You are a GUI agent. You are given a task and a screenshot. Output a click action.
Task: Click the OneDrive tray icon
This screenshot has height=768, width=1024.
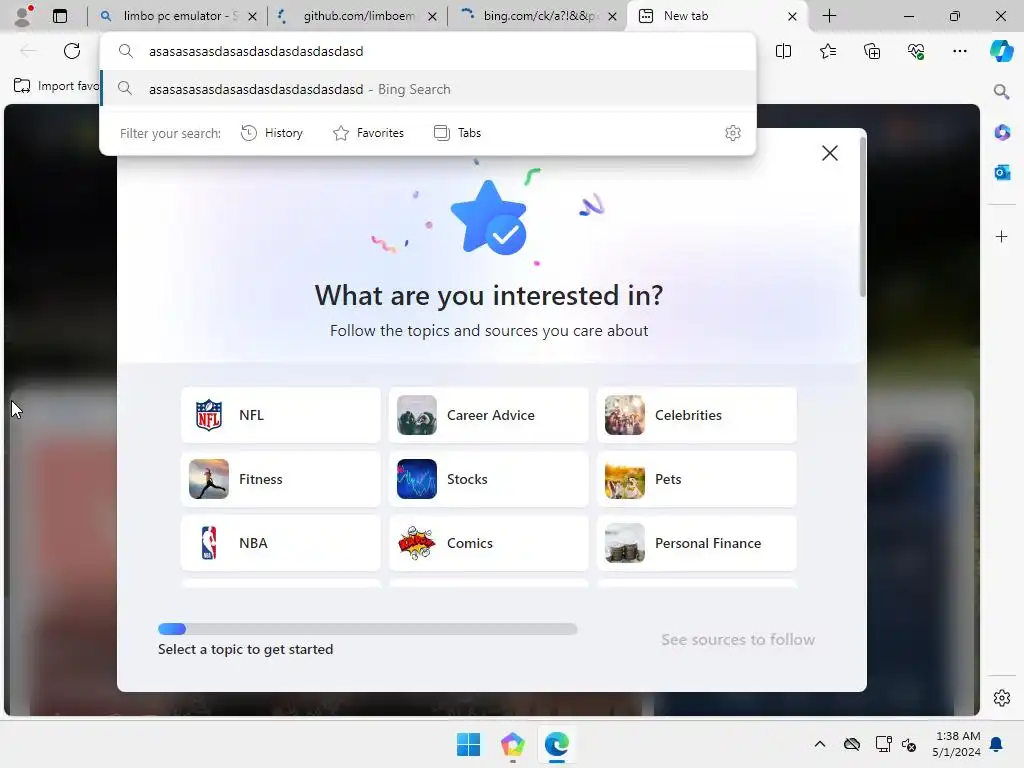pos(852,744)
